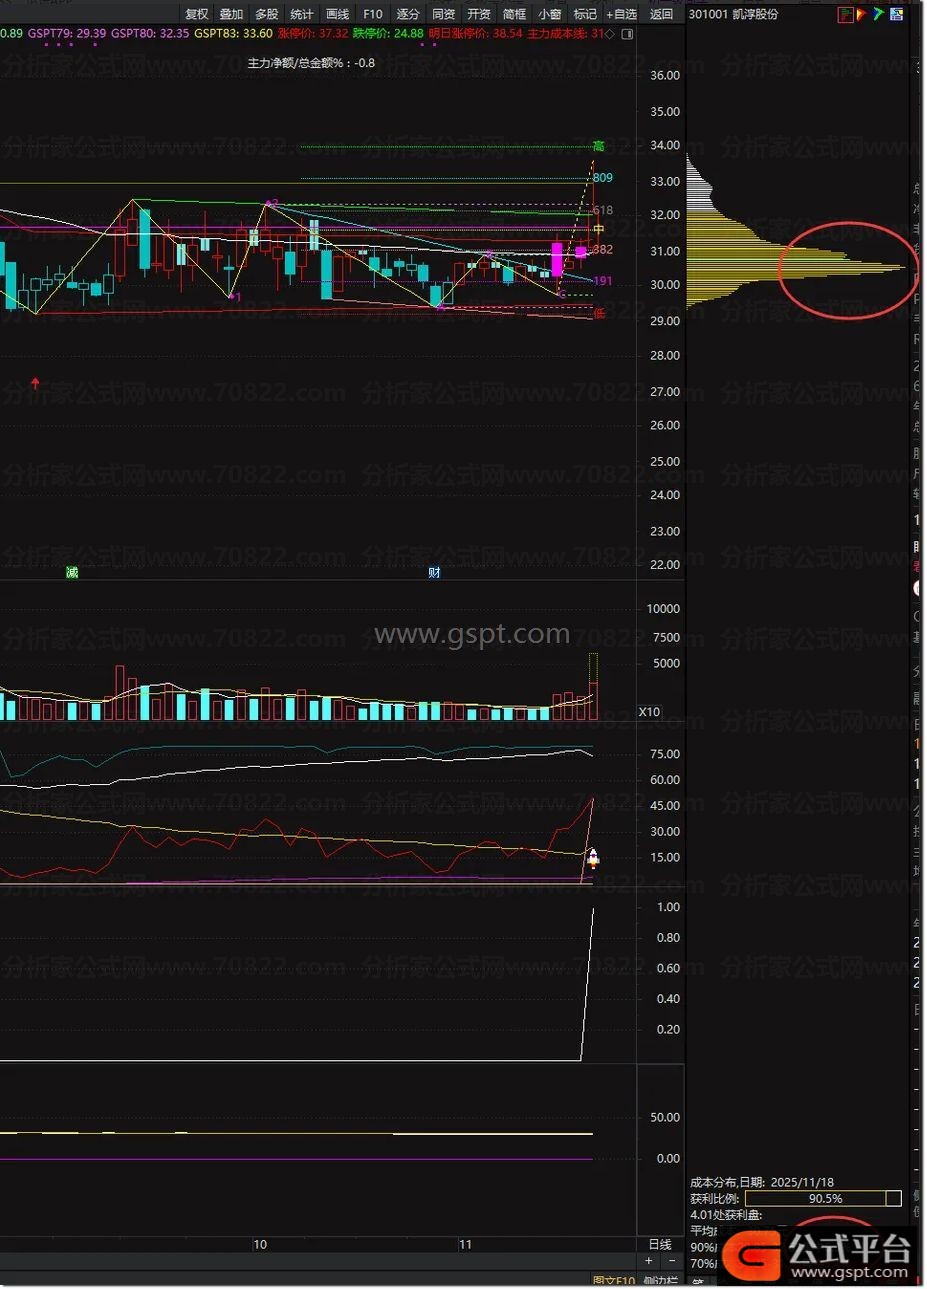The width and height of the screenshot is (927, 1289).
Task: Click 返回 to go back
Action: 661,14
